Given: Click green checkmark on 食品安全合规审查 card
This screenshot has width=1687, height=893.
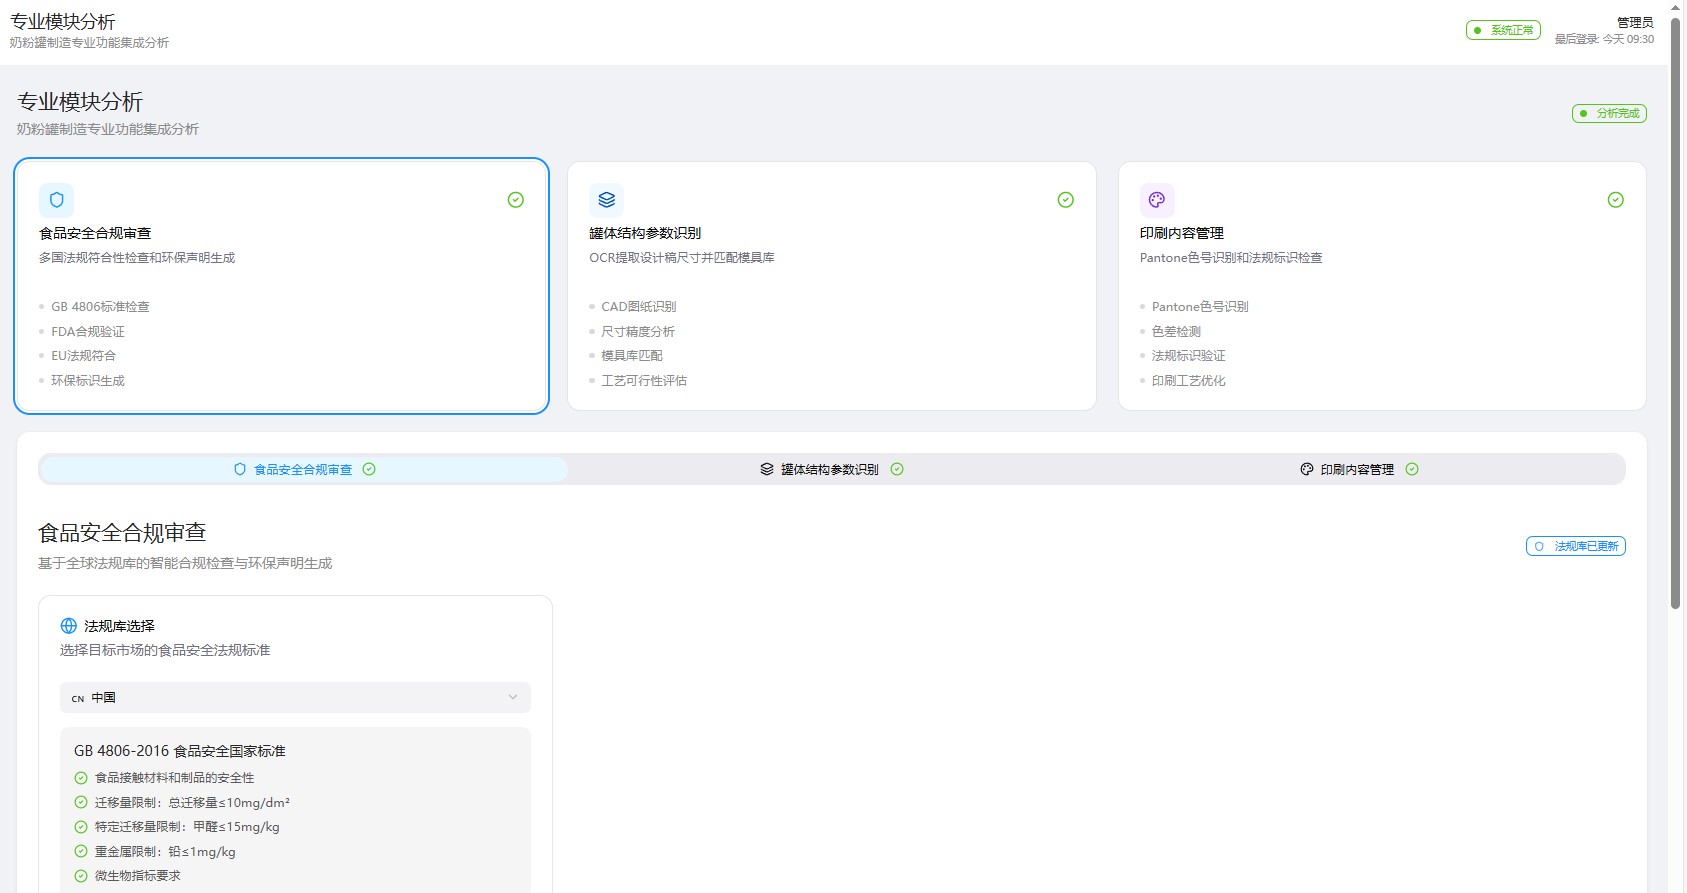Looking at the screenshot, I should [516, 200].
